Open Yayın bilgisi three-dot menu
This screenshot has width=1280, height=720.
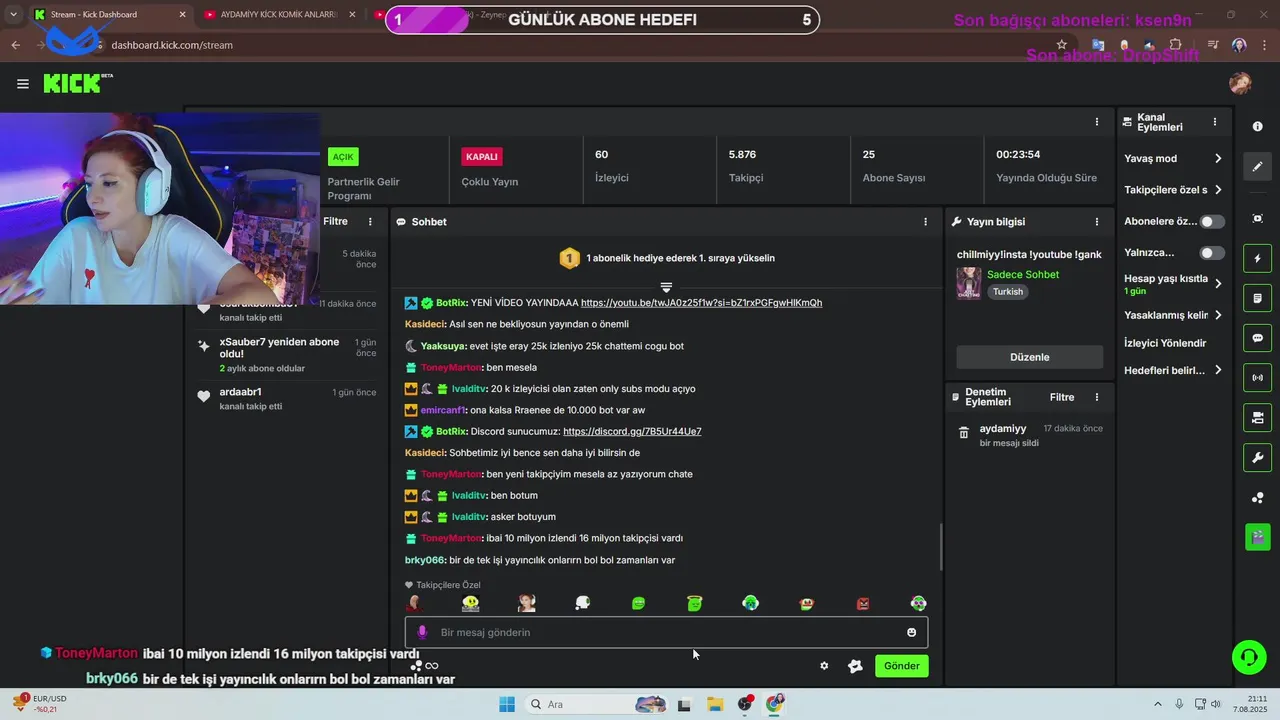pos(1096,222)
